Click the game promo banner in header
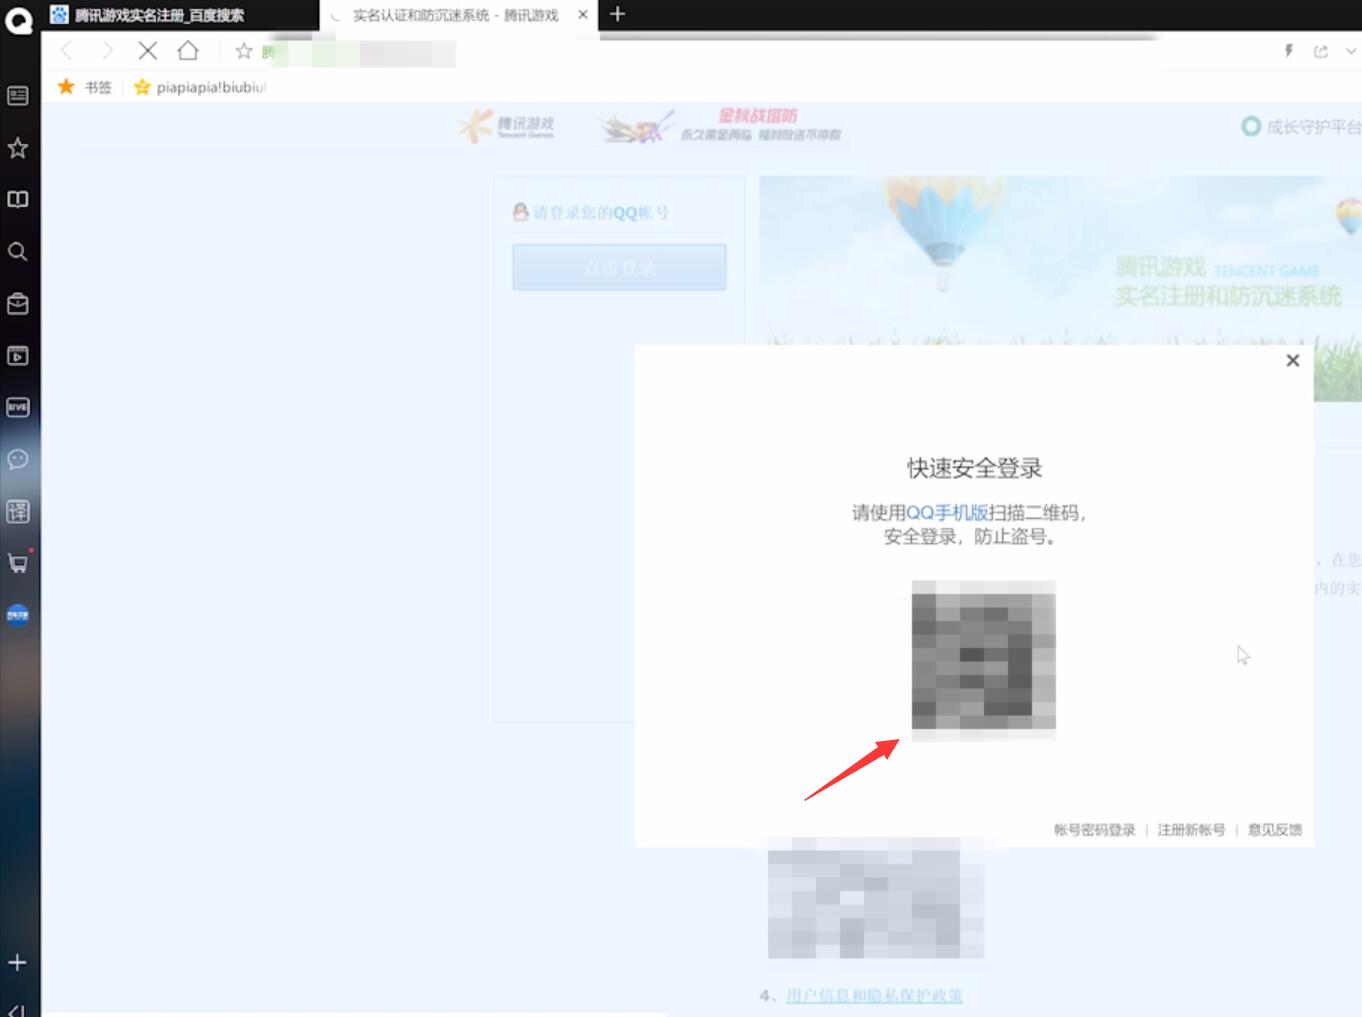Screen dimensions: 1362x1017 [721, 126]
